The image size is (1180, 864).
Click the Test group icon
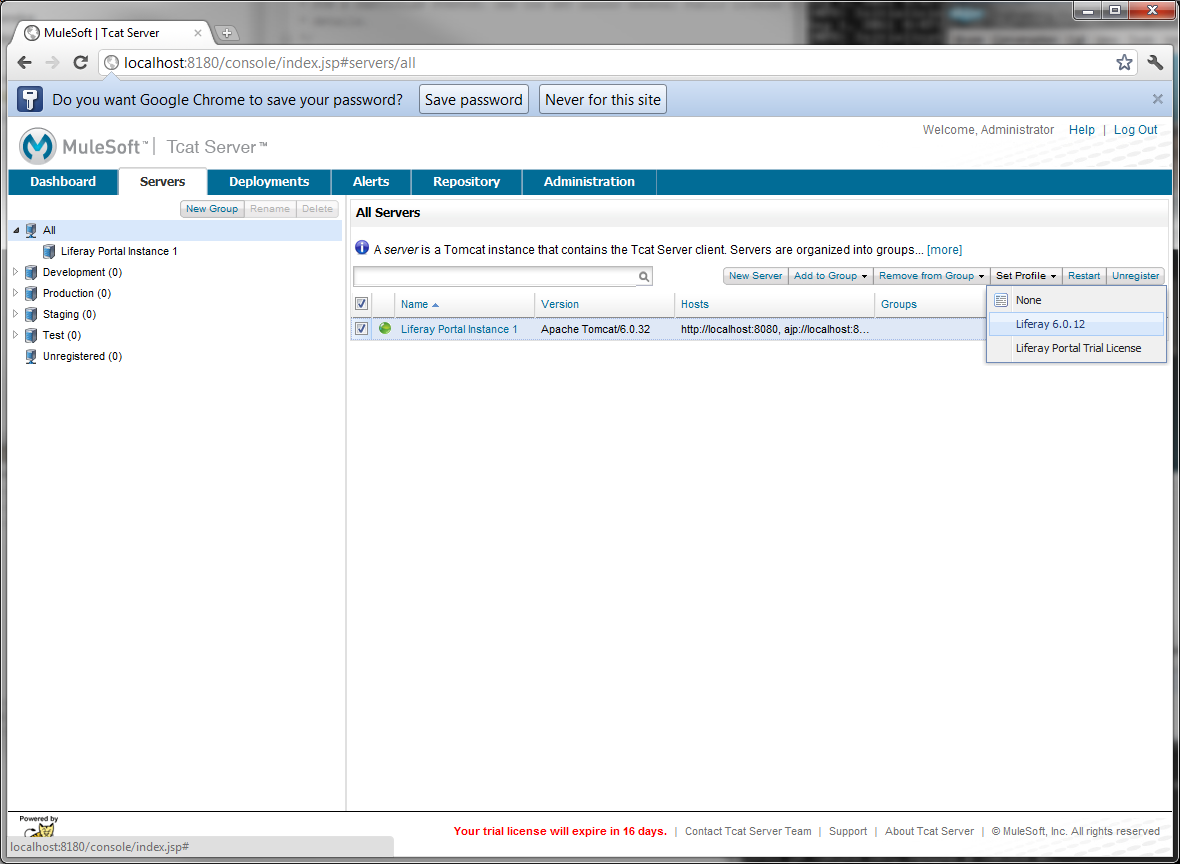[x=31, y=336]
